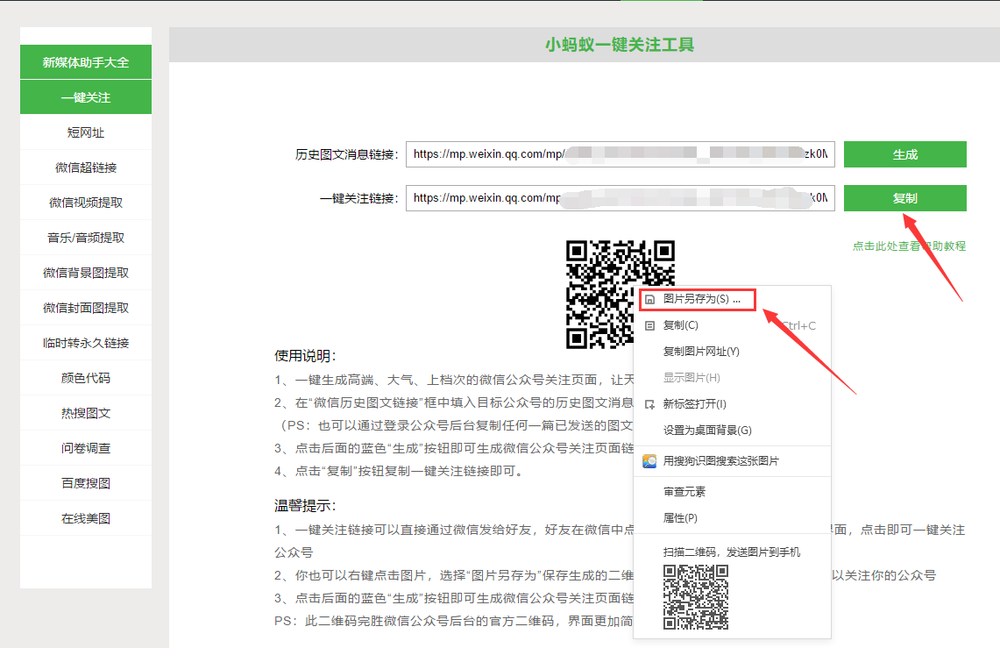Click the generated QR code image
The image size is (1000, 648).
coord(620,295)
